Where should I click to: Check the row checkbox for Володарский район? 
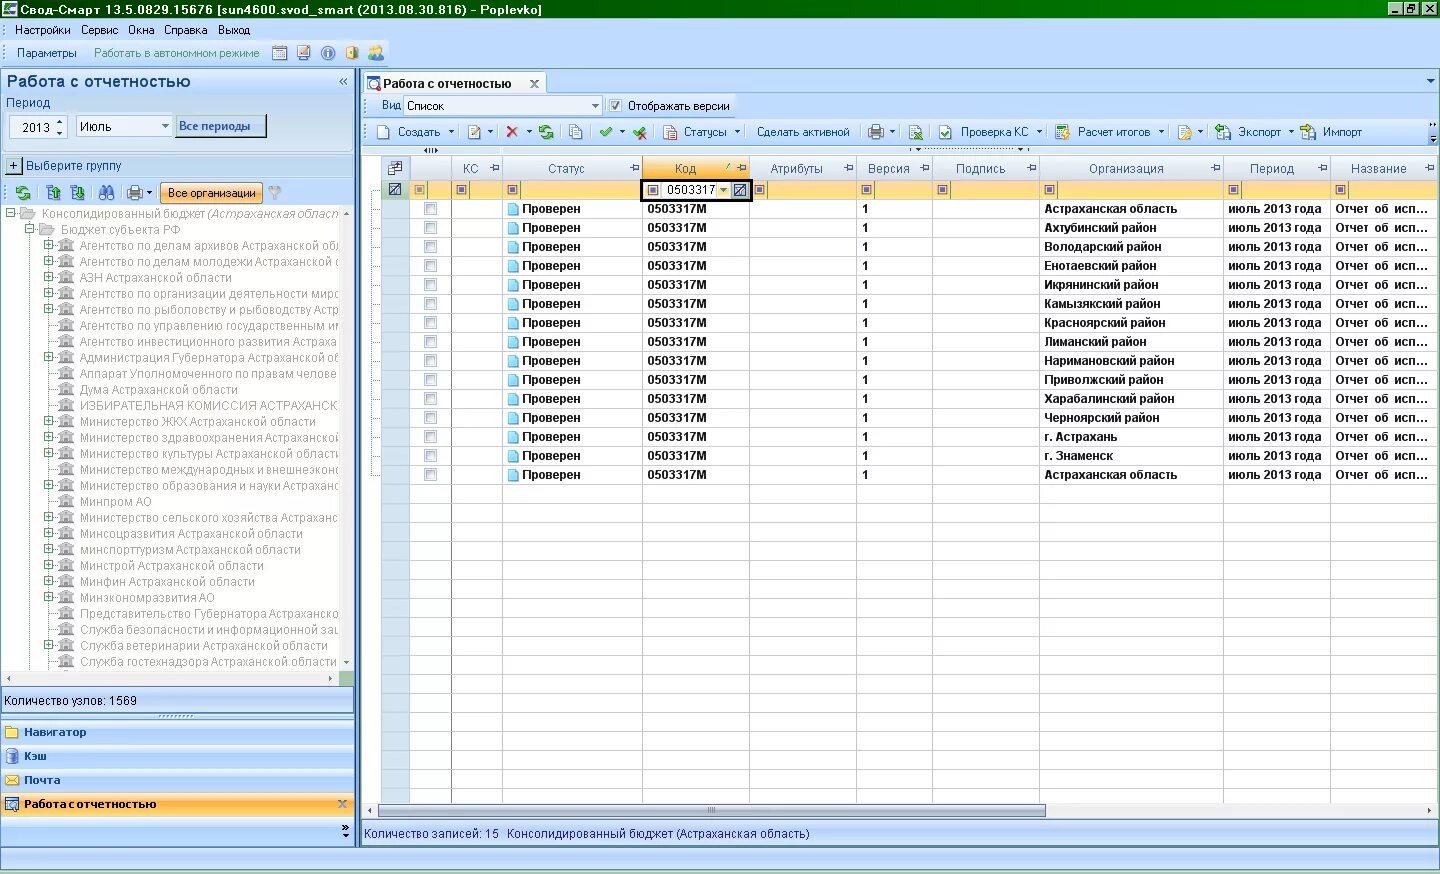[430, 247]
